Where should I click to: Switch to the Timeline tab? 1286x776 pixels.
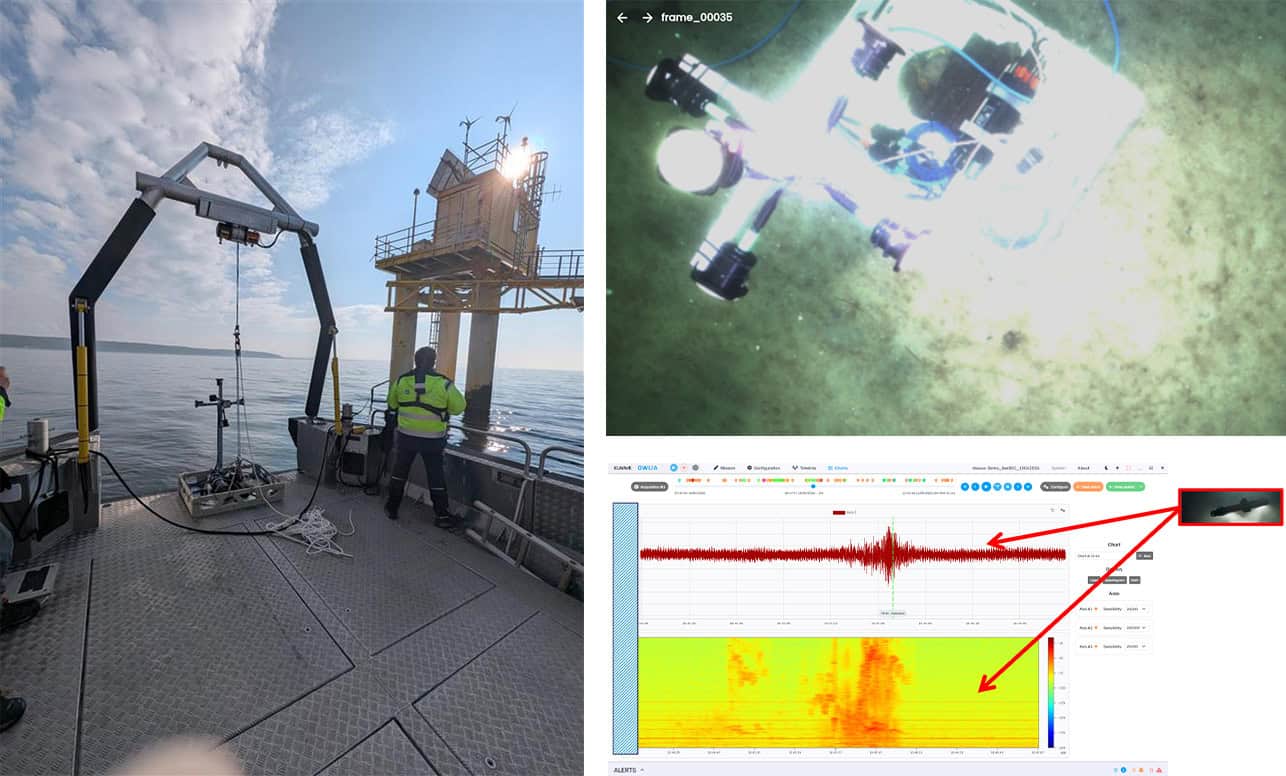pyautogui.click(x=804, y=468)
